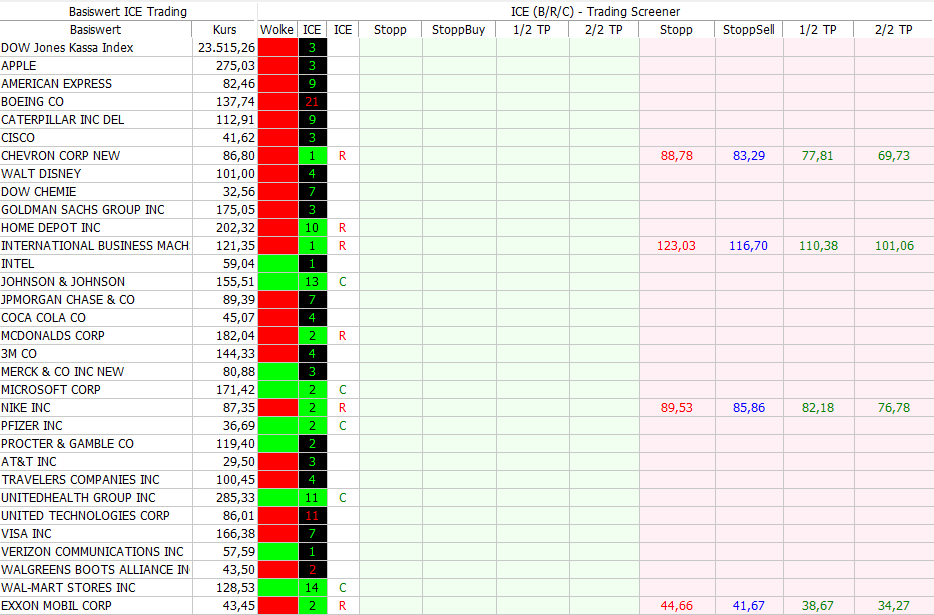This screenshot has width=934, height=615.
Task: Click Chevron's 2/2 TP value 69,73
Action: [893, 156]
